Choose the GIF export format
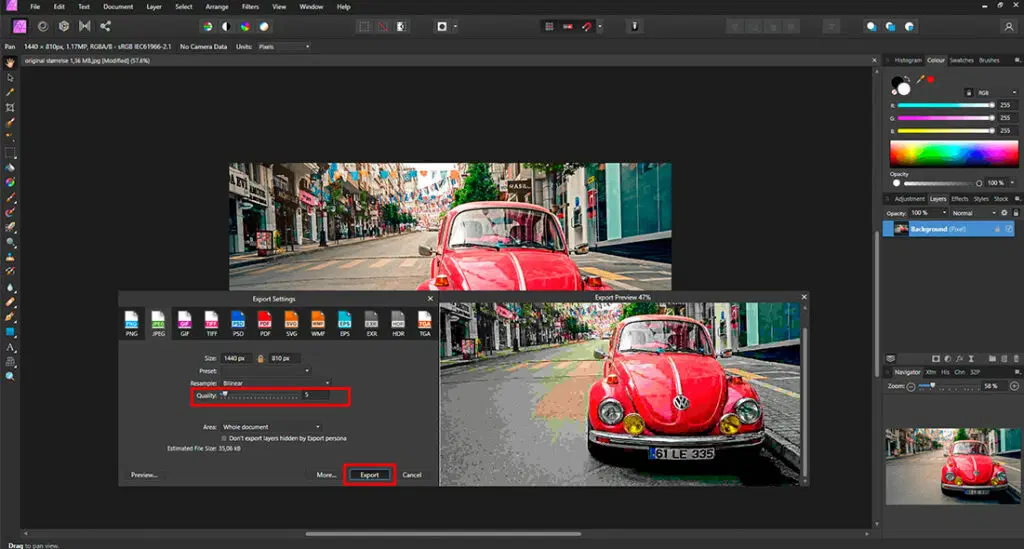The image size is (1024, 549). 185,323
